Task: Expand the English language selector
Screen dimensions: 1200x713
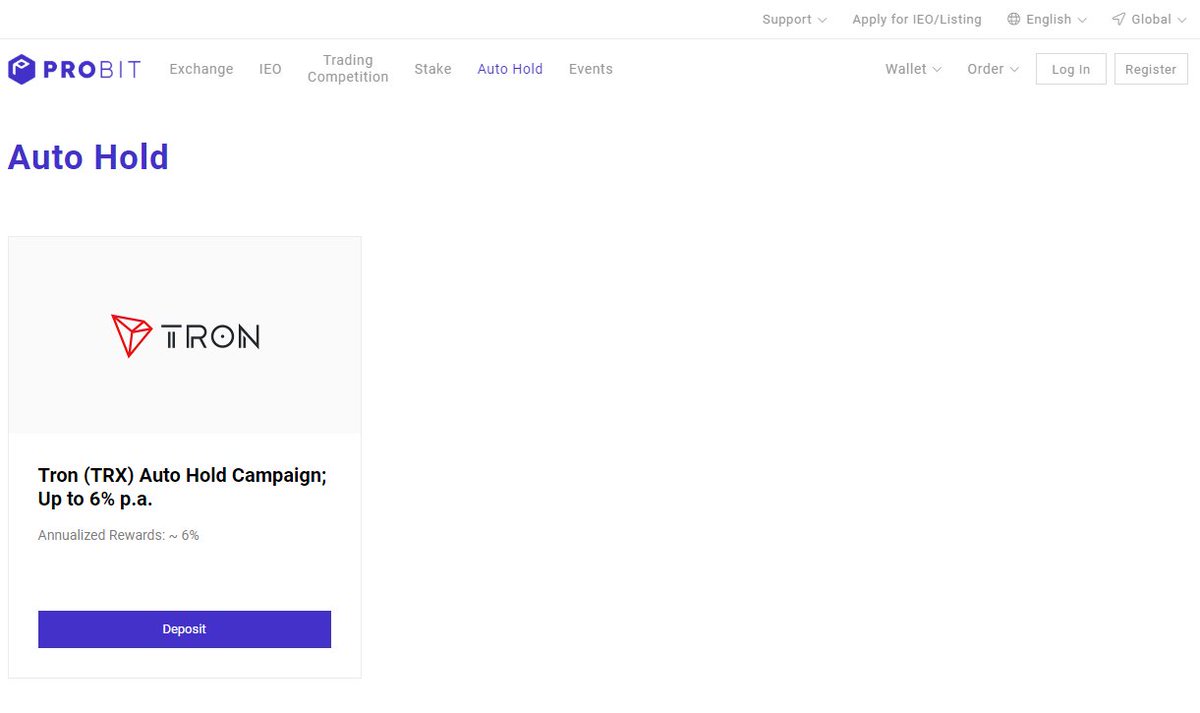Action: point(1047,19)
